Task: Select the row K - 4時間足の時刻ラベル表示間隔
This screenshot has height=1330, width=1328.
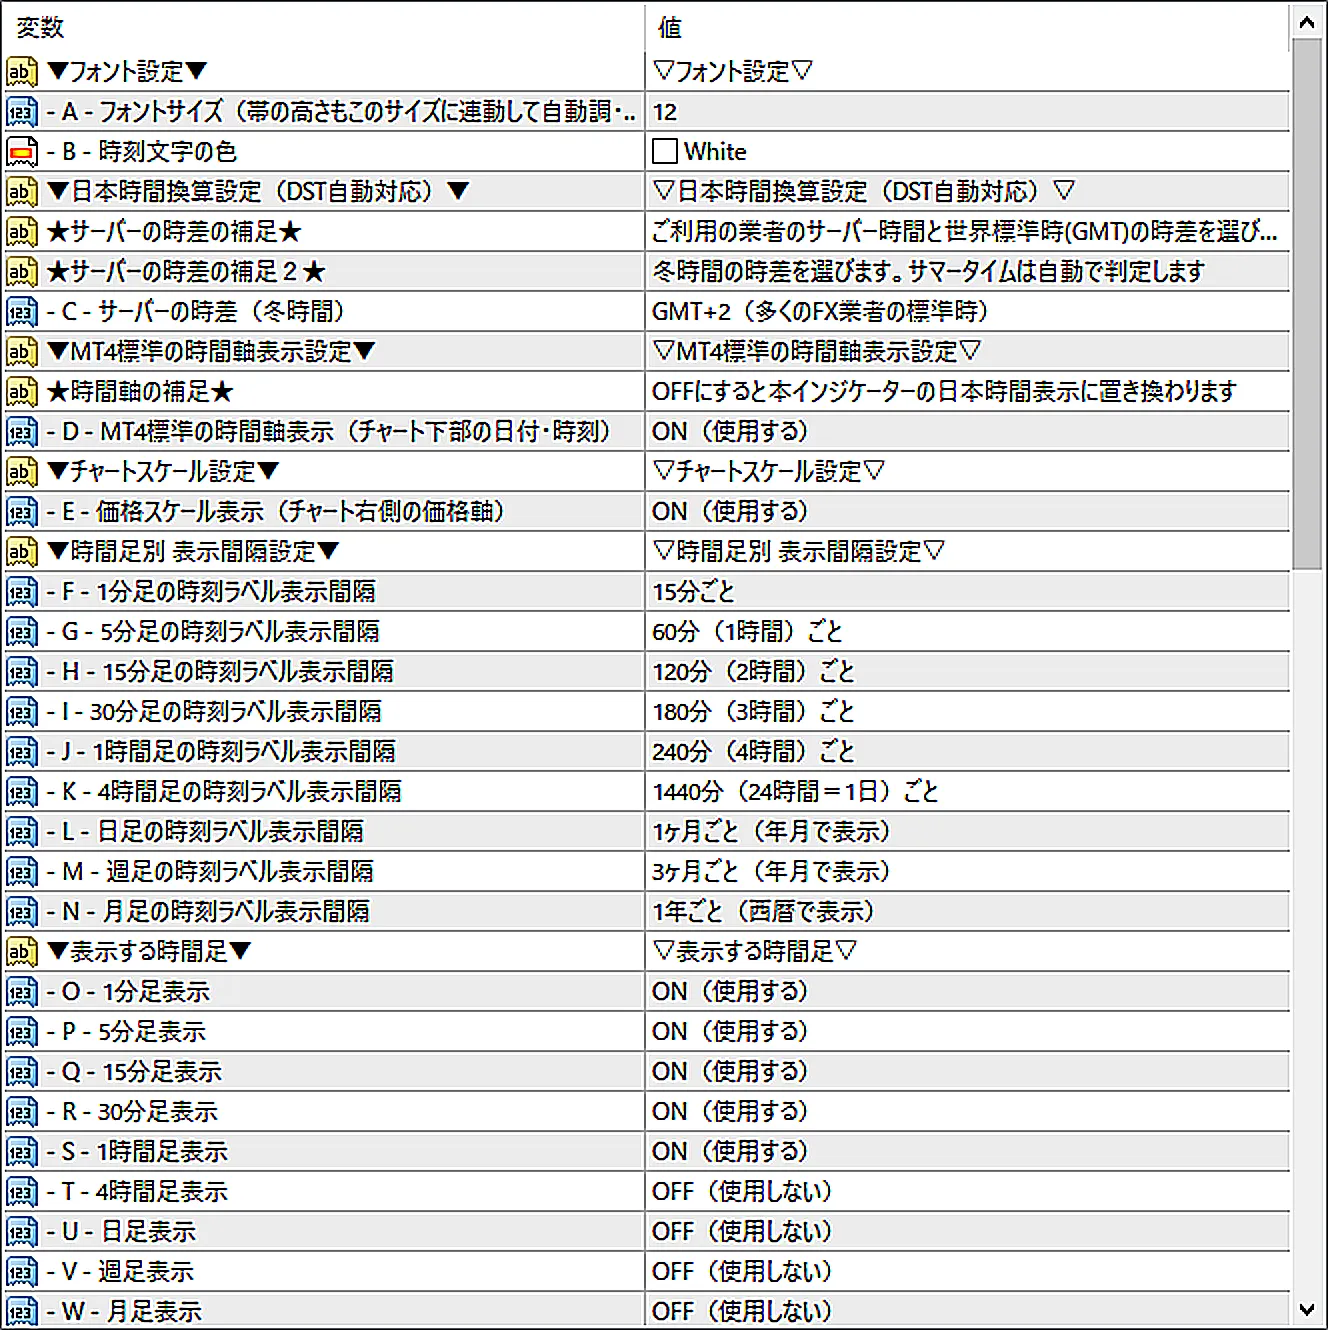Action: pyautogui.click(x=646, y=792)
